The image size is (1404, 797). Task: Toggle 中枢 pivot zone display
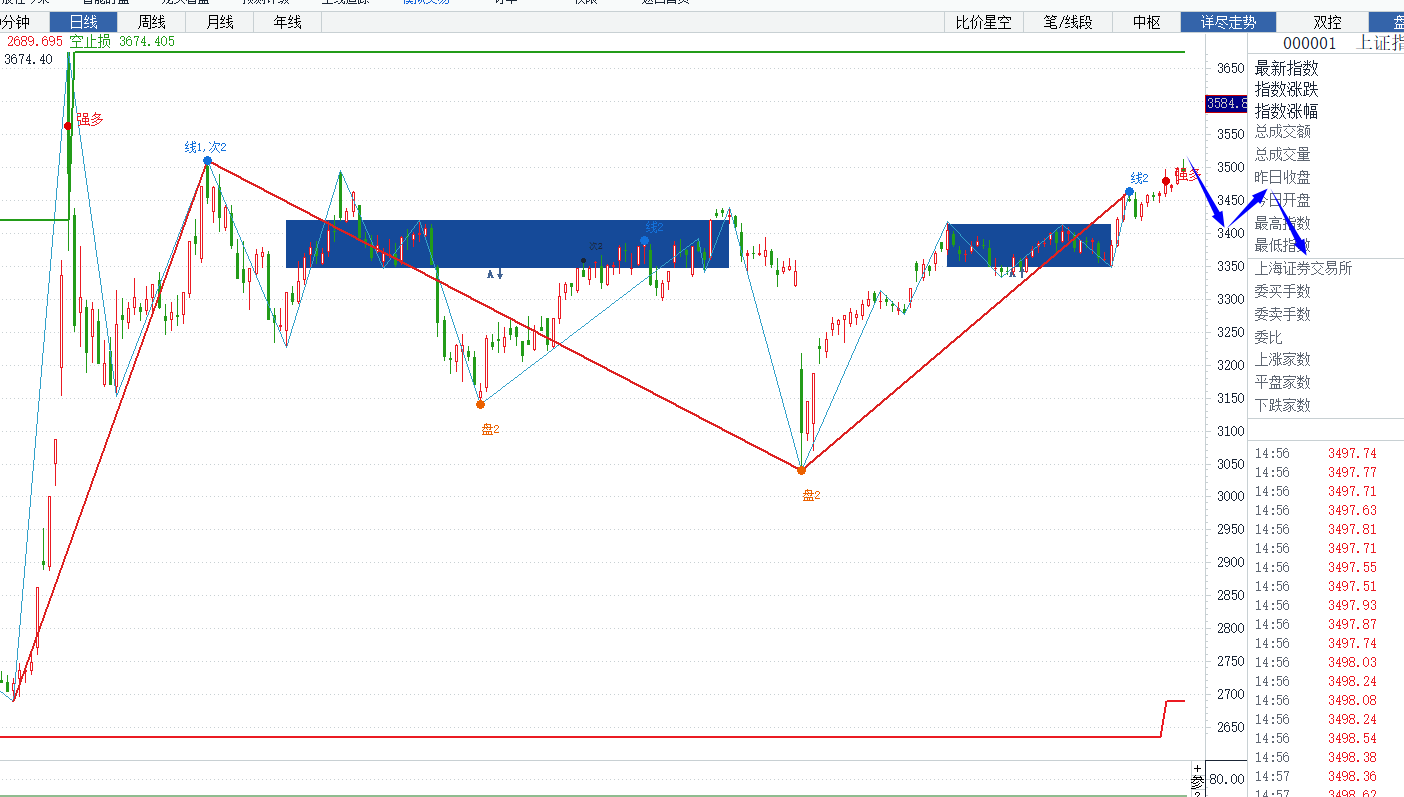[x=1147, y=22]
